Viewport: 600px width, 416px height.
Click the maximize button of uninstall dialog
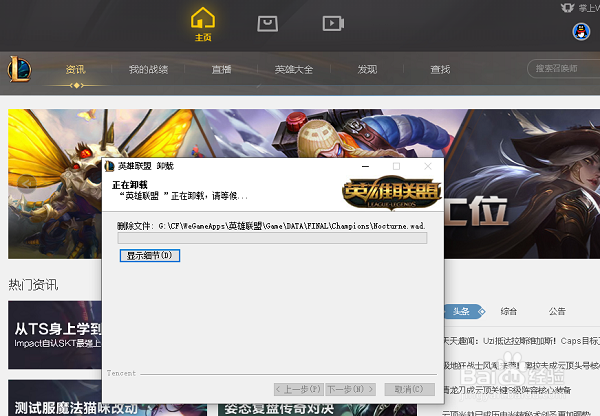click(x=396, y=166)
